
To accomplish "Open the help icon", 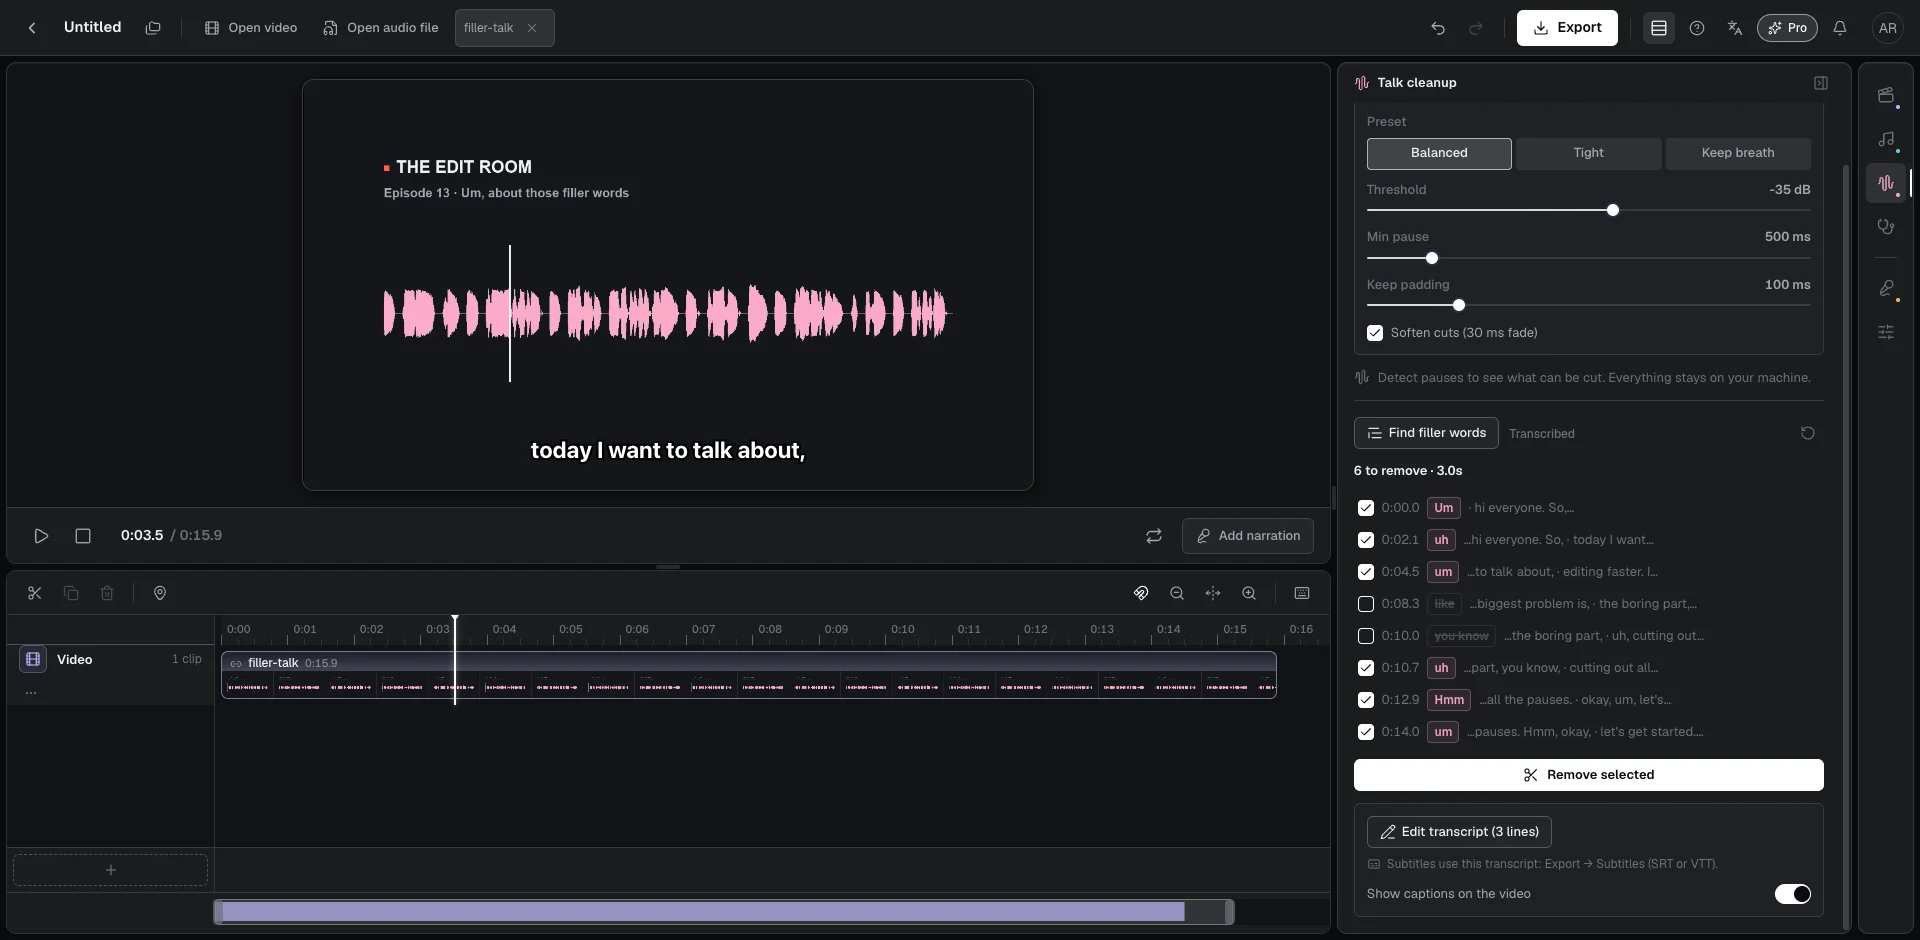I will point(1697,28).
